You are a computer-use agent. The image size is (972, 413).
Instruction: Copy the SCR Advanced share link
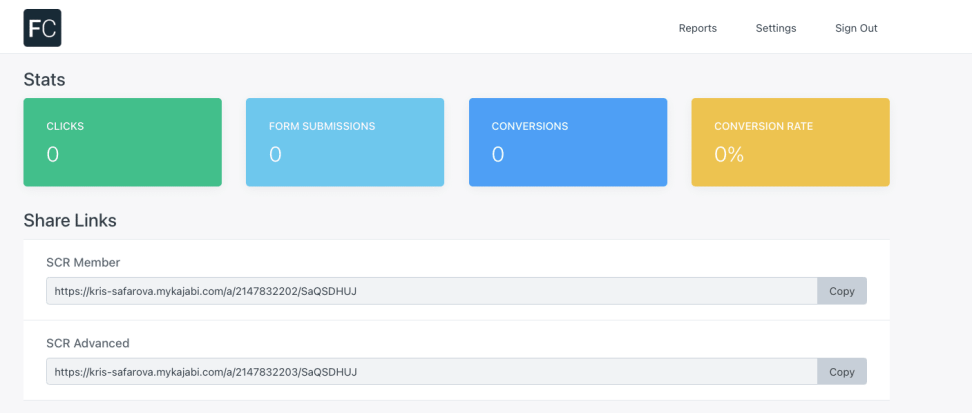pos(842,372)
